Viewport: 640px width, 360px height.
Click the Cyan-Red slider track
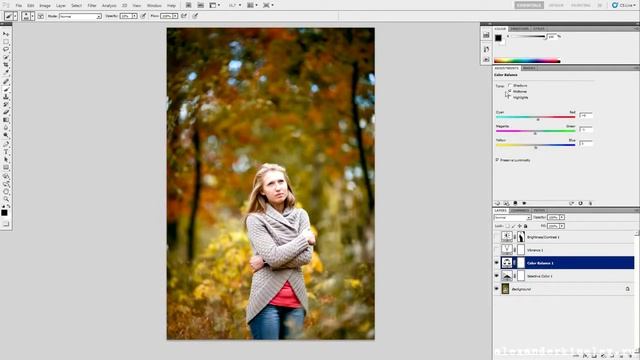536,117
